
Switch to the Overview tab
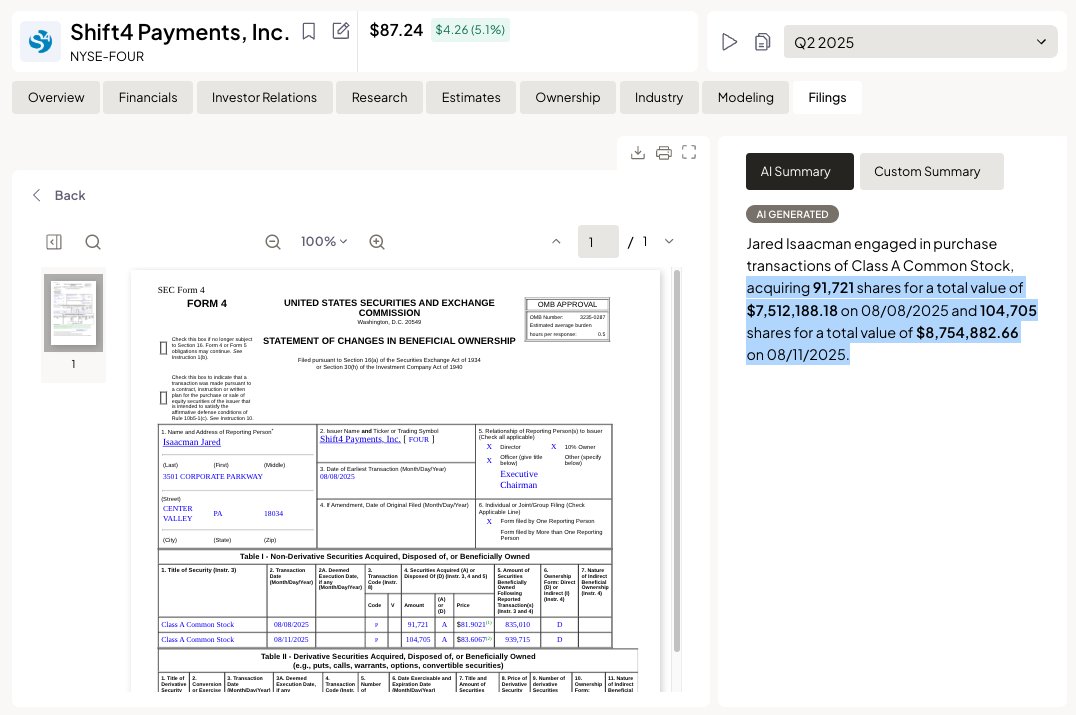(x=56, y=97)
